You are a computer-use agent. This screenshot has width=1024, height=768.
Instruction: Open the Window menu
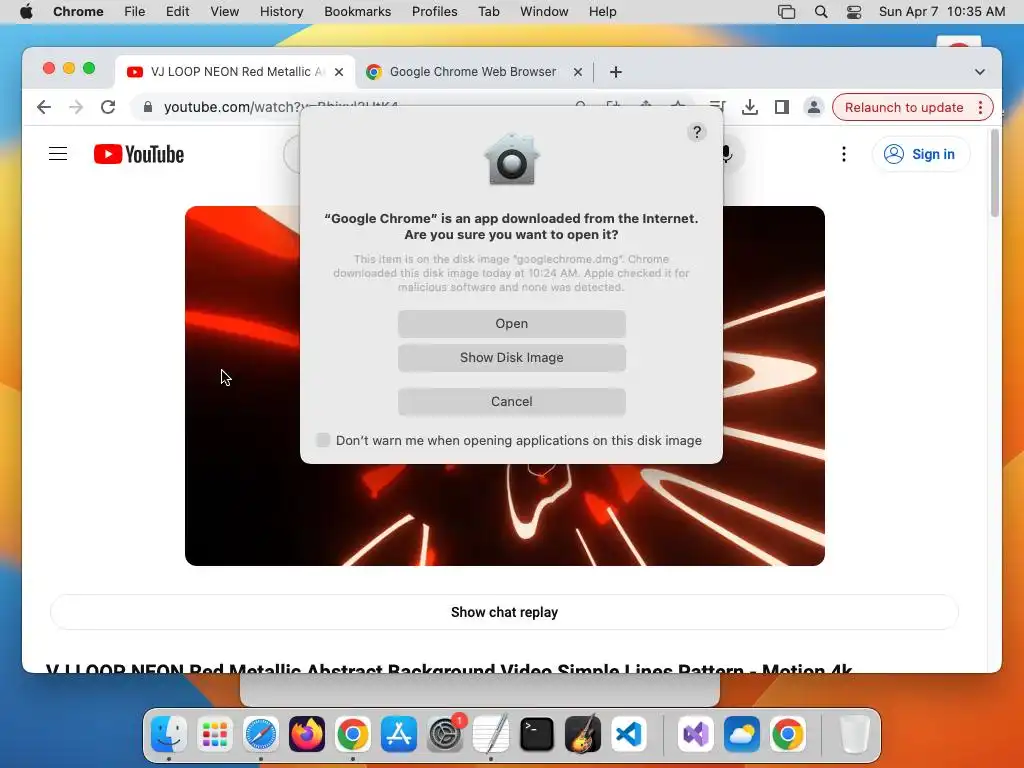(544, 12)
